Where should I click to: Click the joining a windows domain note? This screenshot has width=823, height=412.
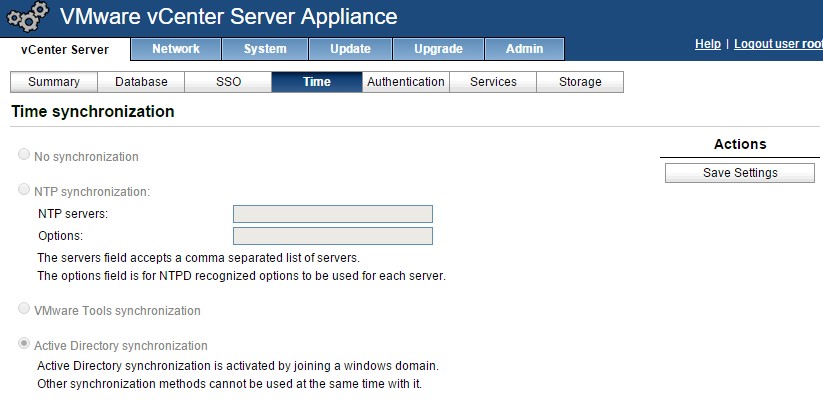point(238,366)
